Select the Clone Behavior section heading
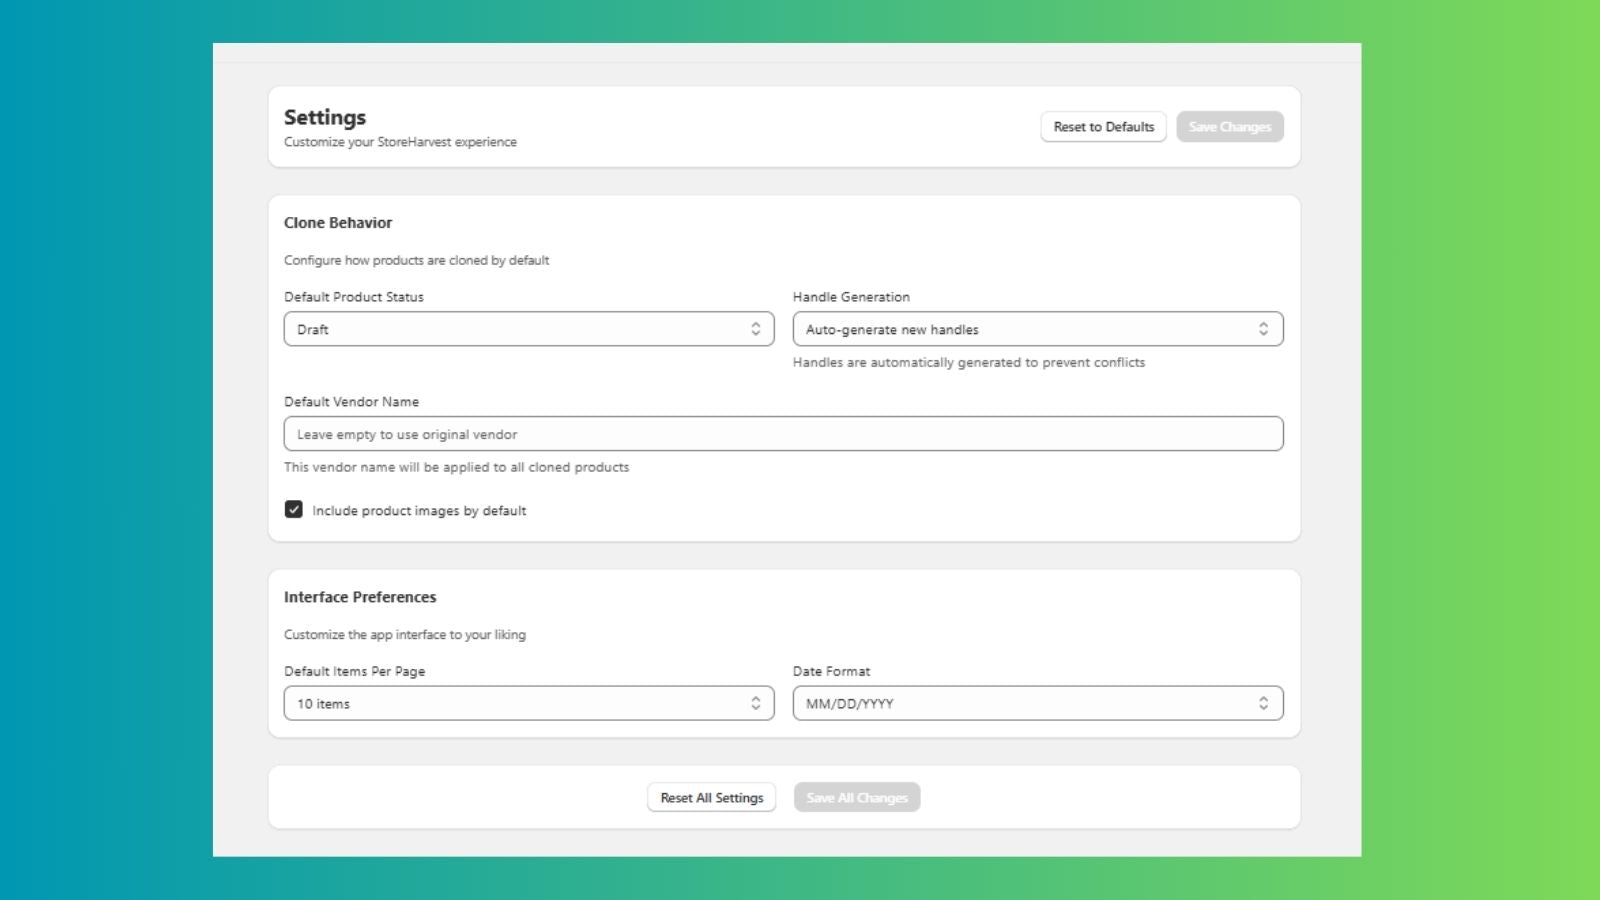This screenshot has height=900, width=1600. 338,222
